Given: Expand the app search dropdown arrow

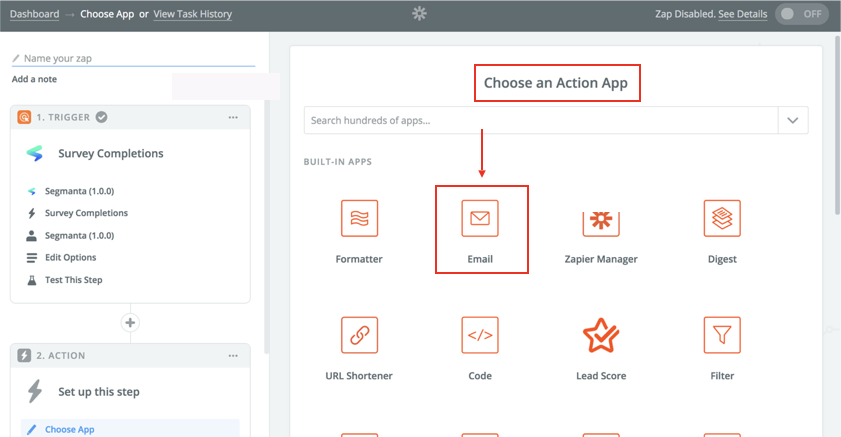Looking at the screenshot, I should [793, 120].
